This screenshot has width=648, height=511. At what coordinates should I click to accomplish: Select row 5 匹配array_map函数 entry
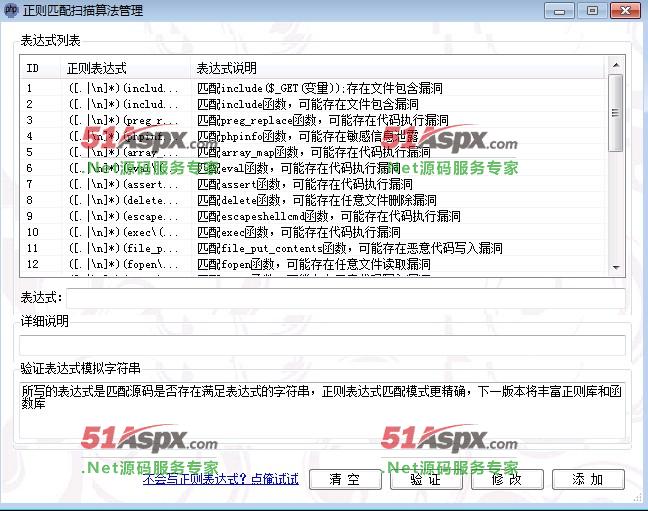(313, 152)
